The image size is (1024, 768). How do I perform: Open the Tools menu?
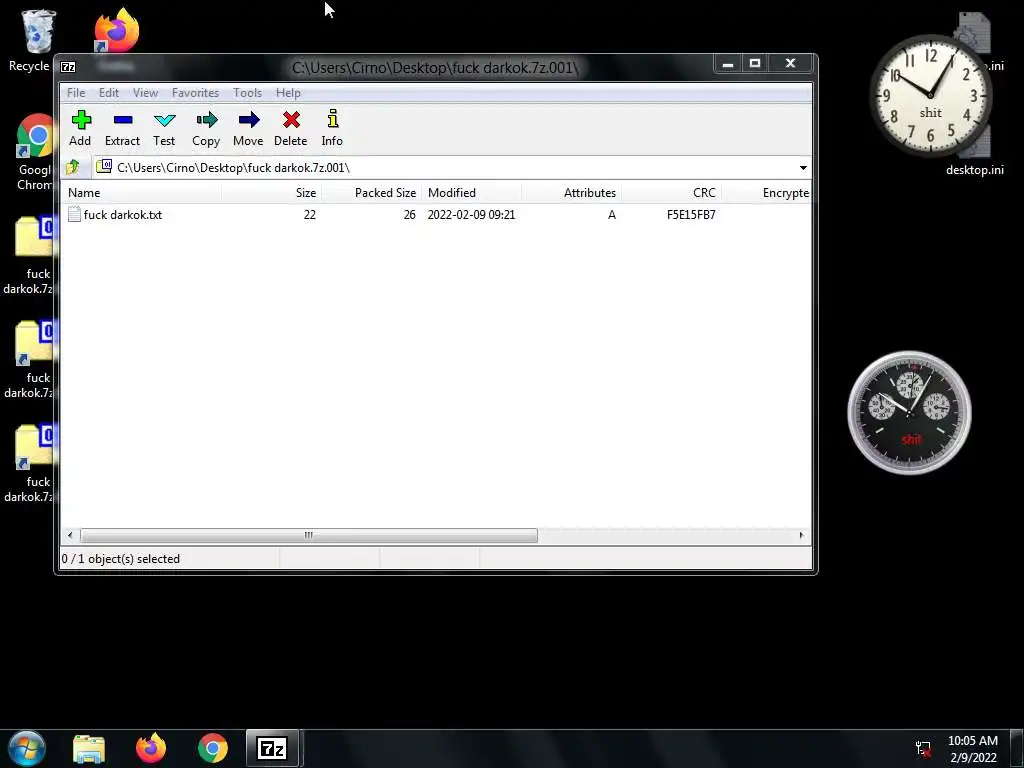coord(247,93)
